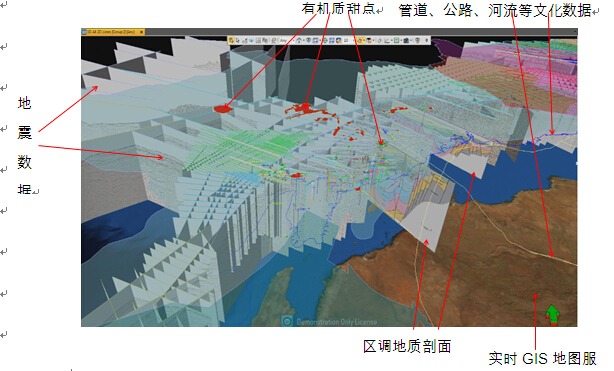Select the arrow pick tool in 3D toolbar
614x371 pixels.
[x=237, y=40]
